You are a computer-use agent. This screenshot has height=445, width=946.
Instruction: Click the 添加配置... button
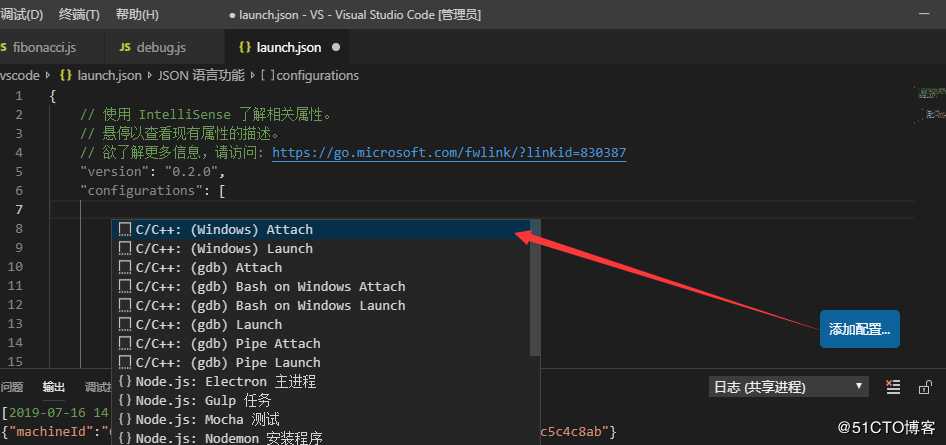[x=860, y=329]
